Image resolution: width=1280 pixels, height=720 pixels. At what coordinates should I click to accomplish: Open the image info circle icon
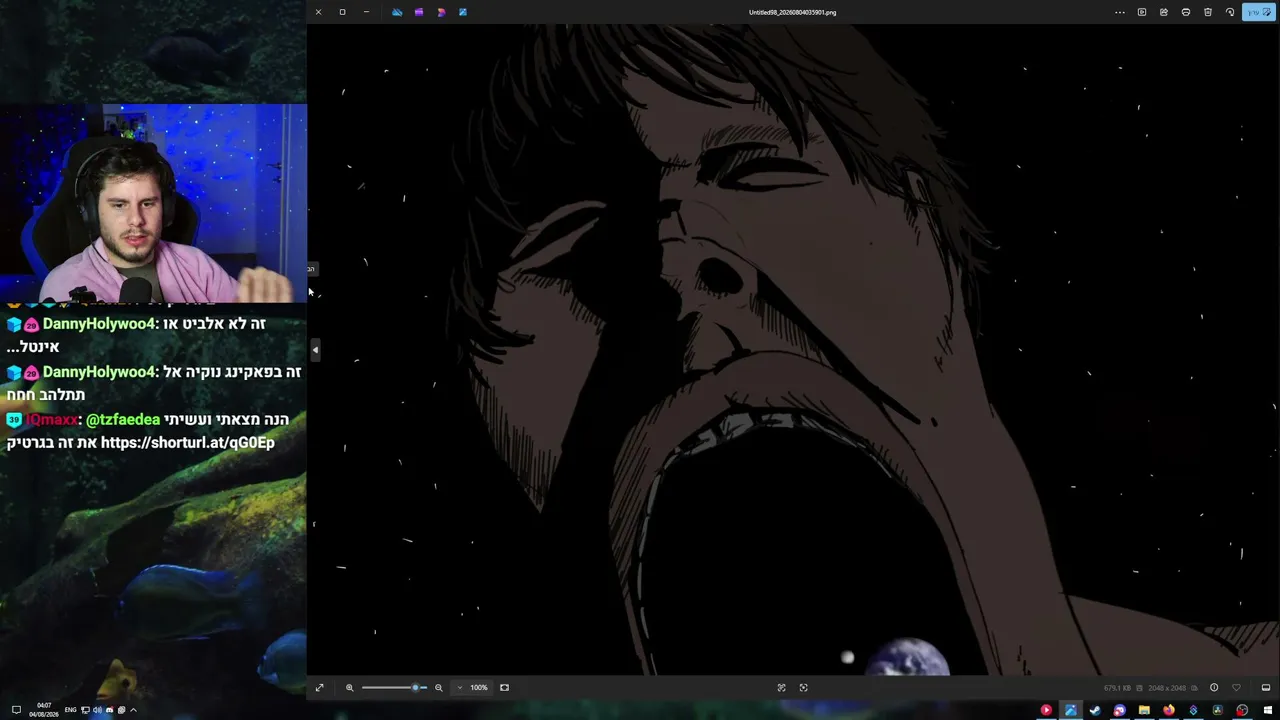coord(1214,687)
